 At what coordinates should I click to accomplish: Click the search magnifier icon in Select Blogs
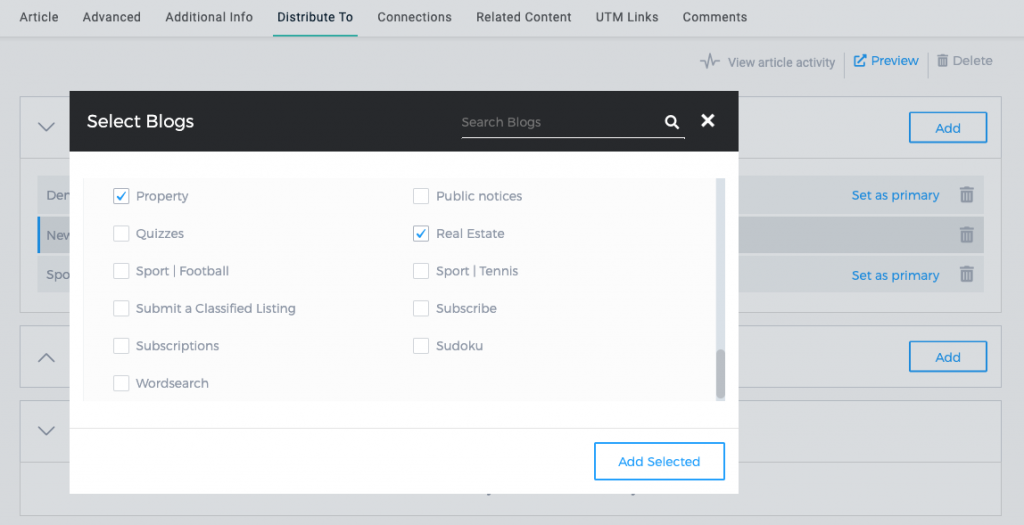pyautogui.click(x=672, y=121)
